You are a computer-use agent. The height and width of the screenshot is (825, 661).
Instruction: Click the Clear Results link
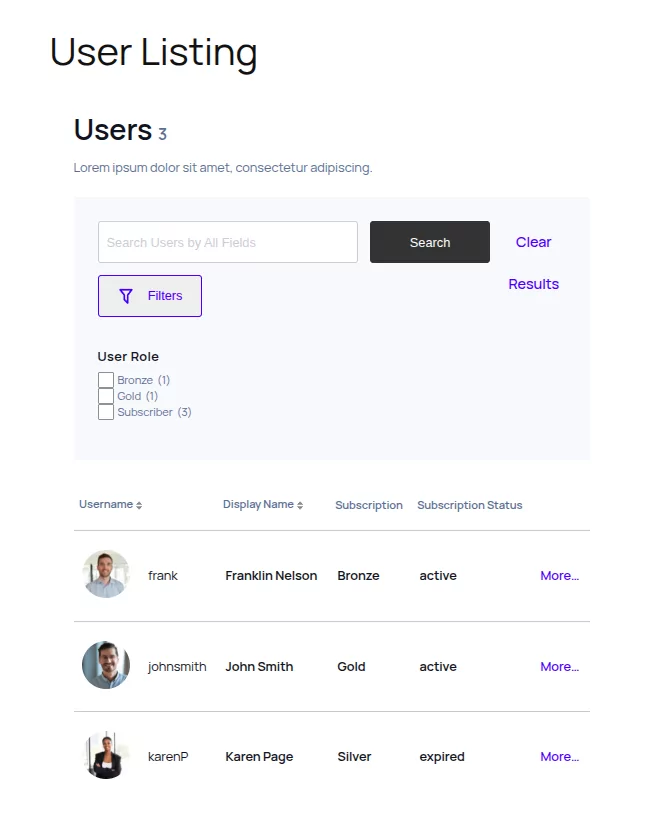pos(534,263)
